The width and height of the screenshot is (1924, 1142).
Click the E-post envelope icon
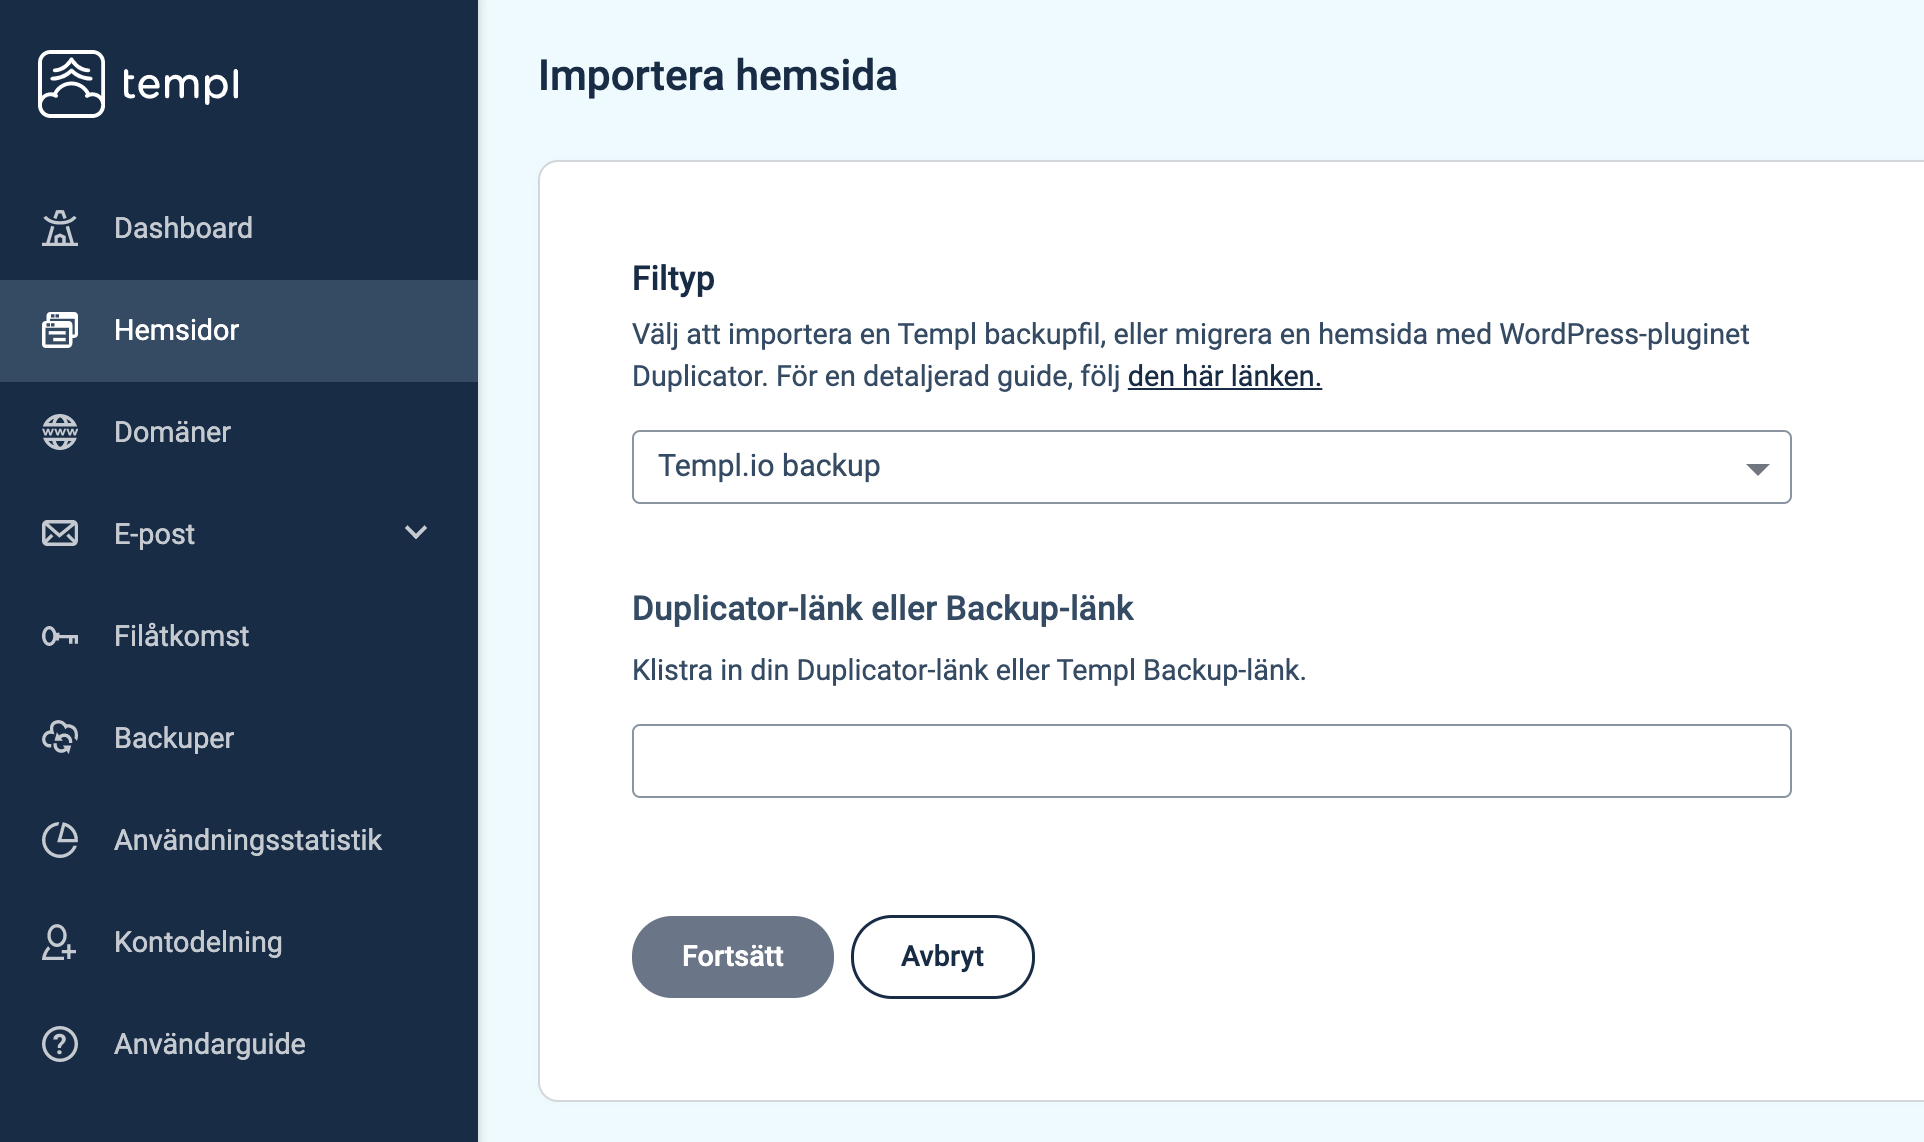[x=60, y=534]
